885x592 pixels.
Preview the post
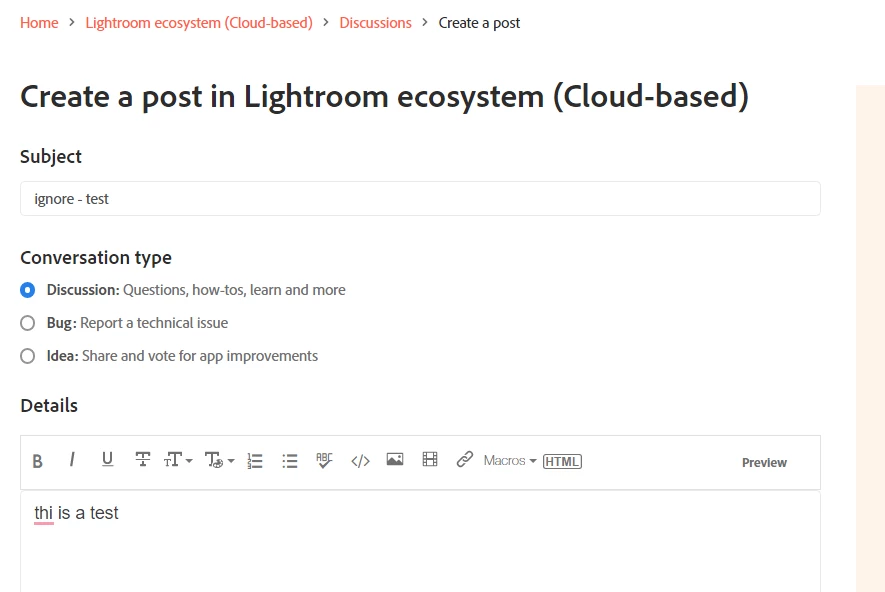coord(764,462)
